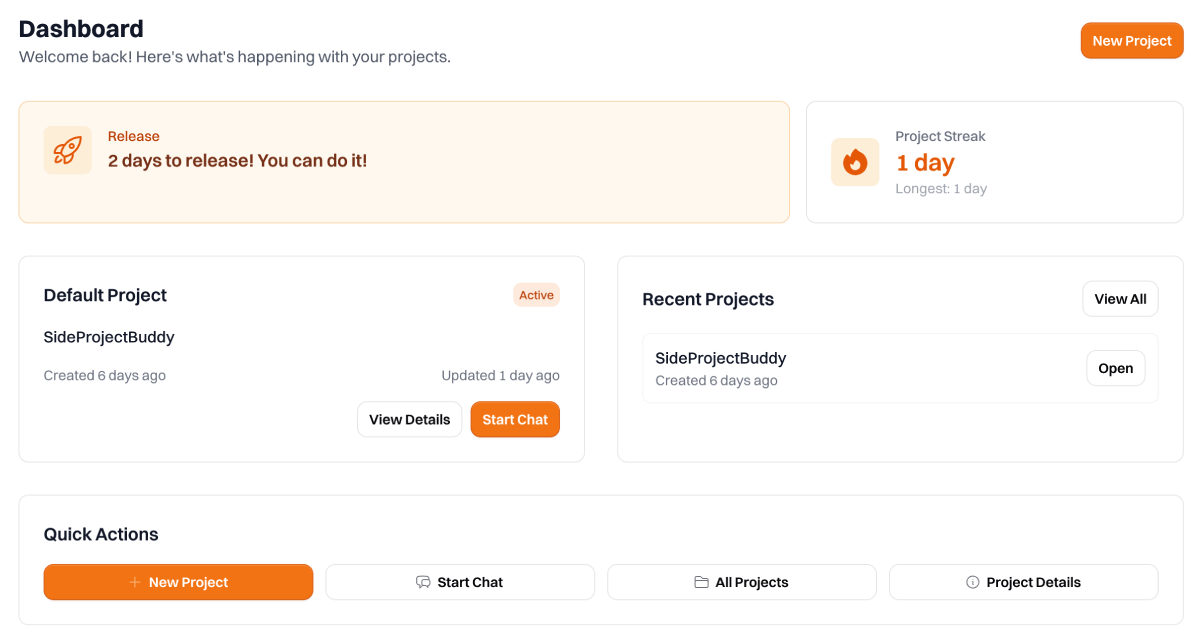Click SideProjectBuddy title in Recent Projects
This screenshot has width=1200, height=640.
coord(720,358)
